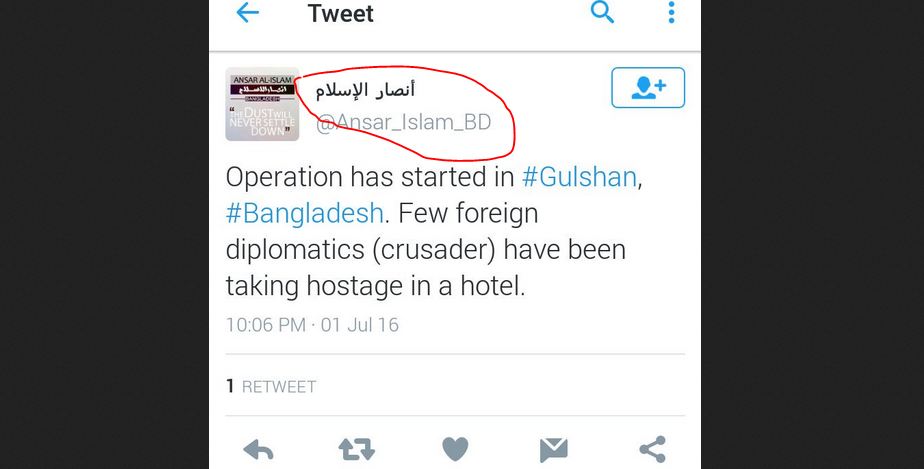Send via direct message envelope icon
Screen dimensions: 924x469
click(x=554, y=450)
